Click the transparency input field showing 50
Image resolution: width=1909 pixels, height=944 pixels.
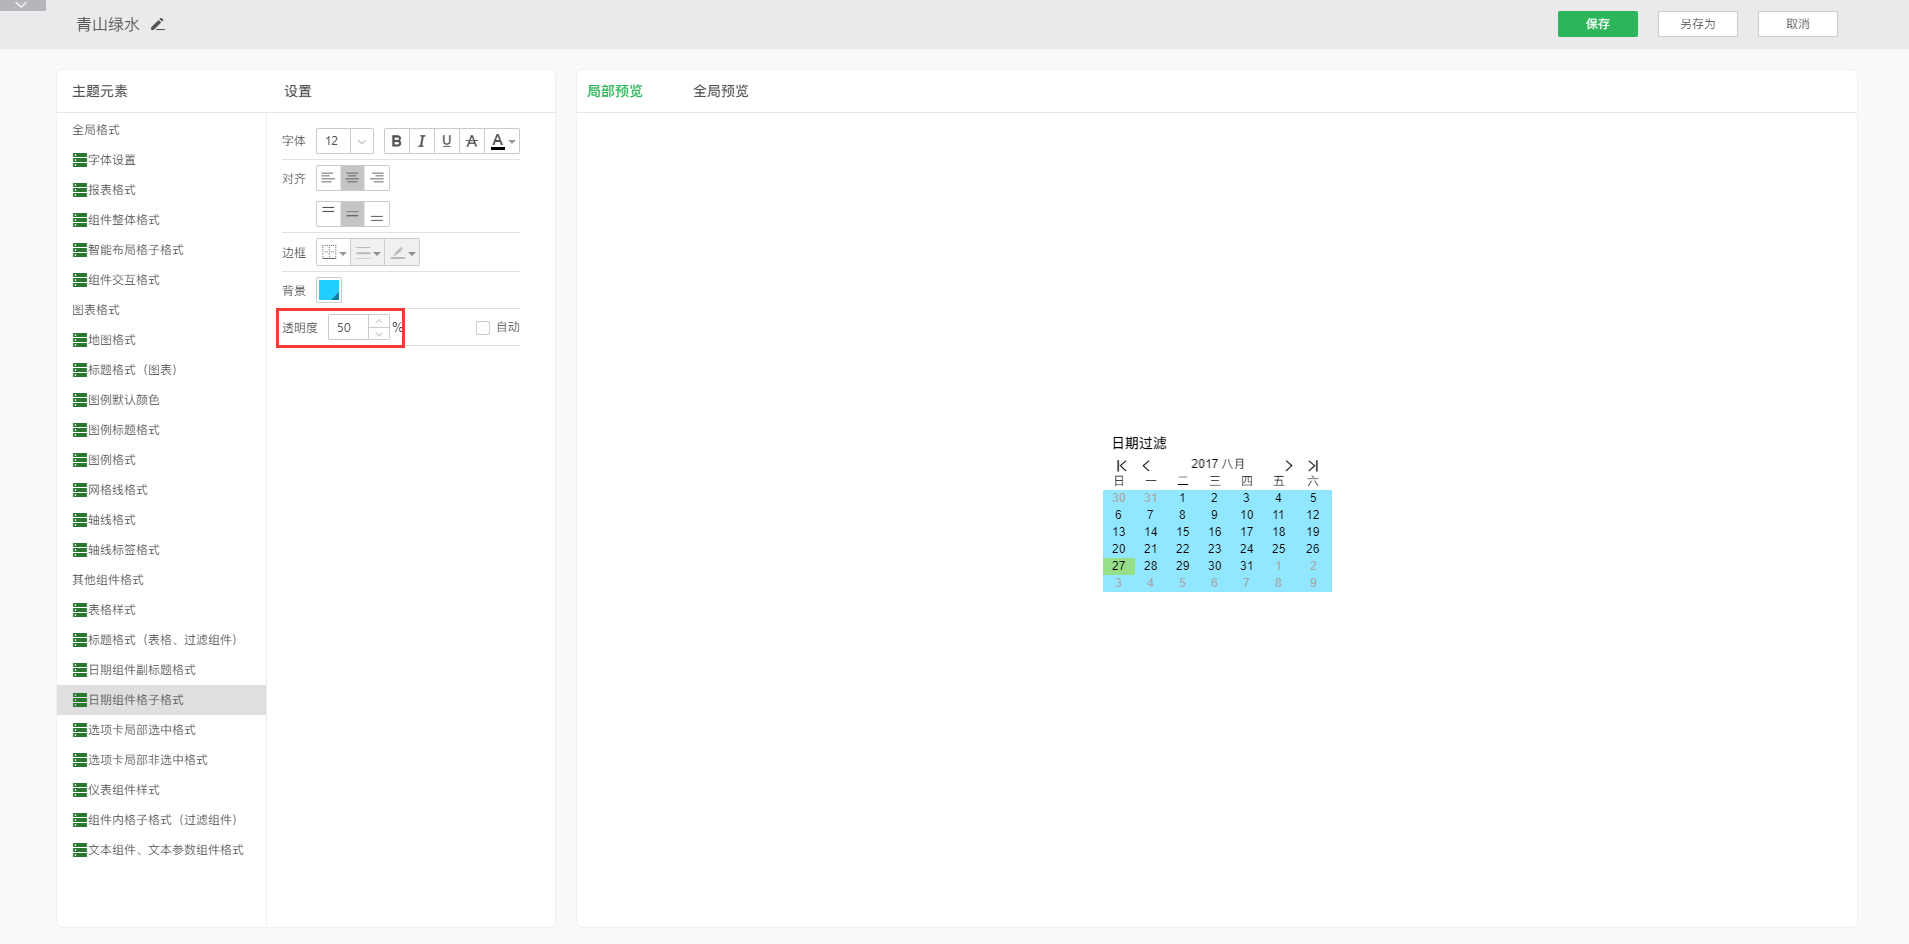pyautogui.click(x=348, y=327)
